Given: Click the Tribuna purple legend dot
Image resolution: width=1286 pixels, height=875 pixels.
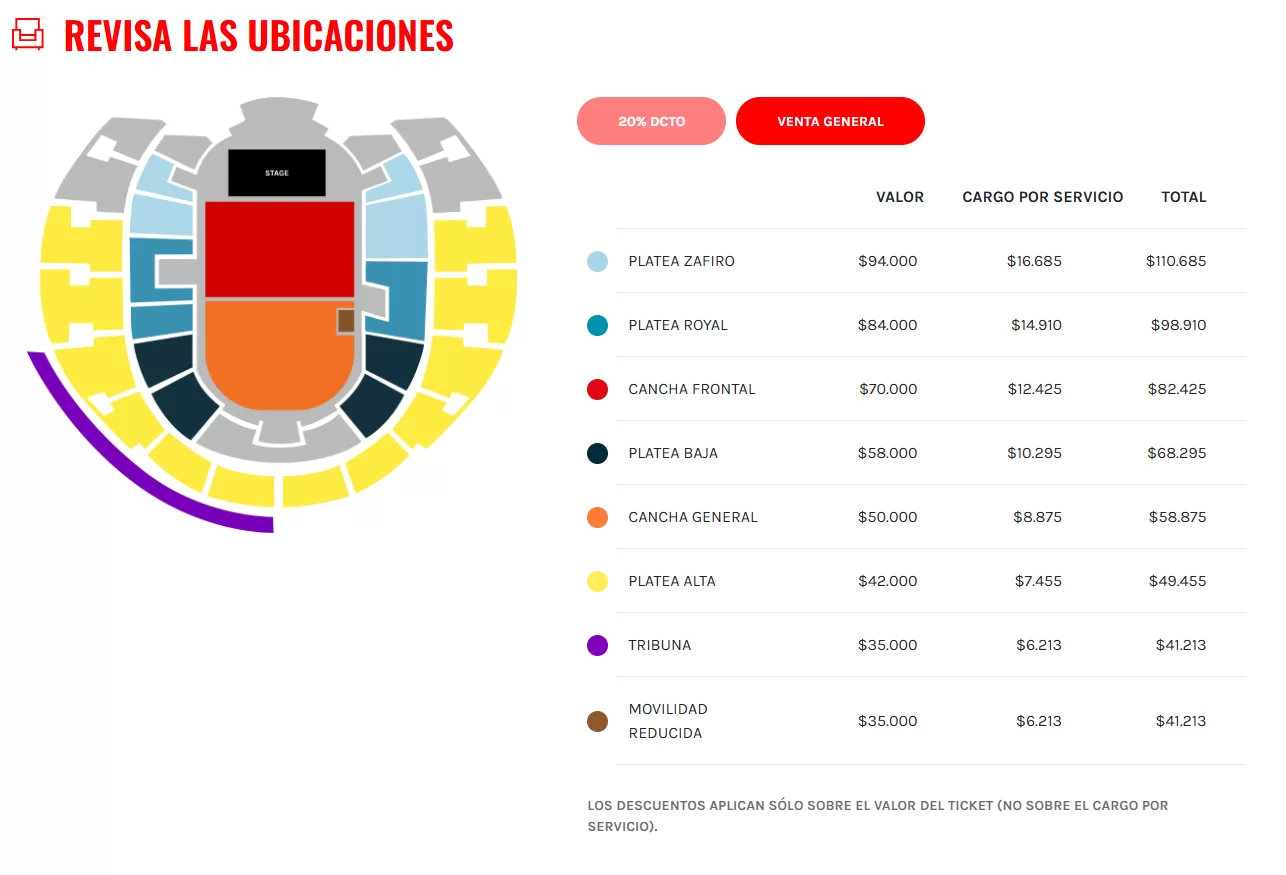Looking at the screenshot, I should point(597,645).
